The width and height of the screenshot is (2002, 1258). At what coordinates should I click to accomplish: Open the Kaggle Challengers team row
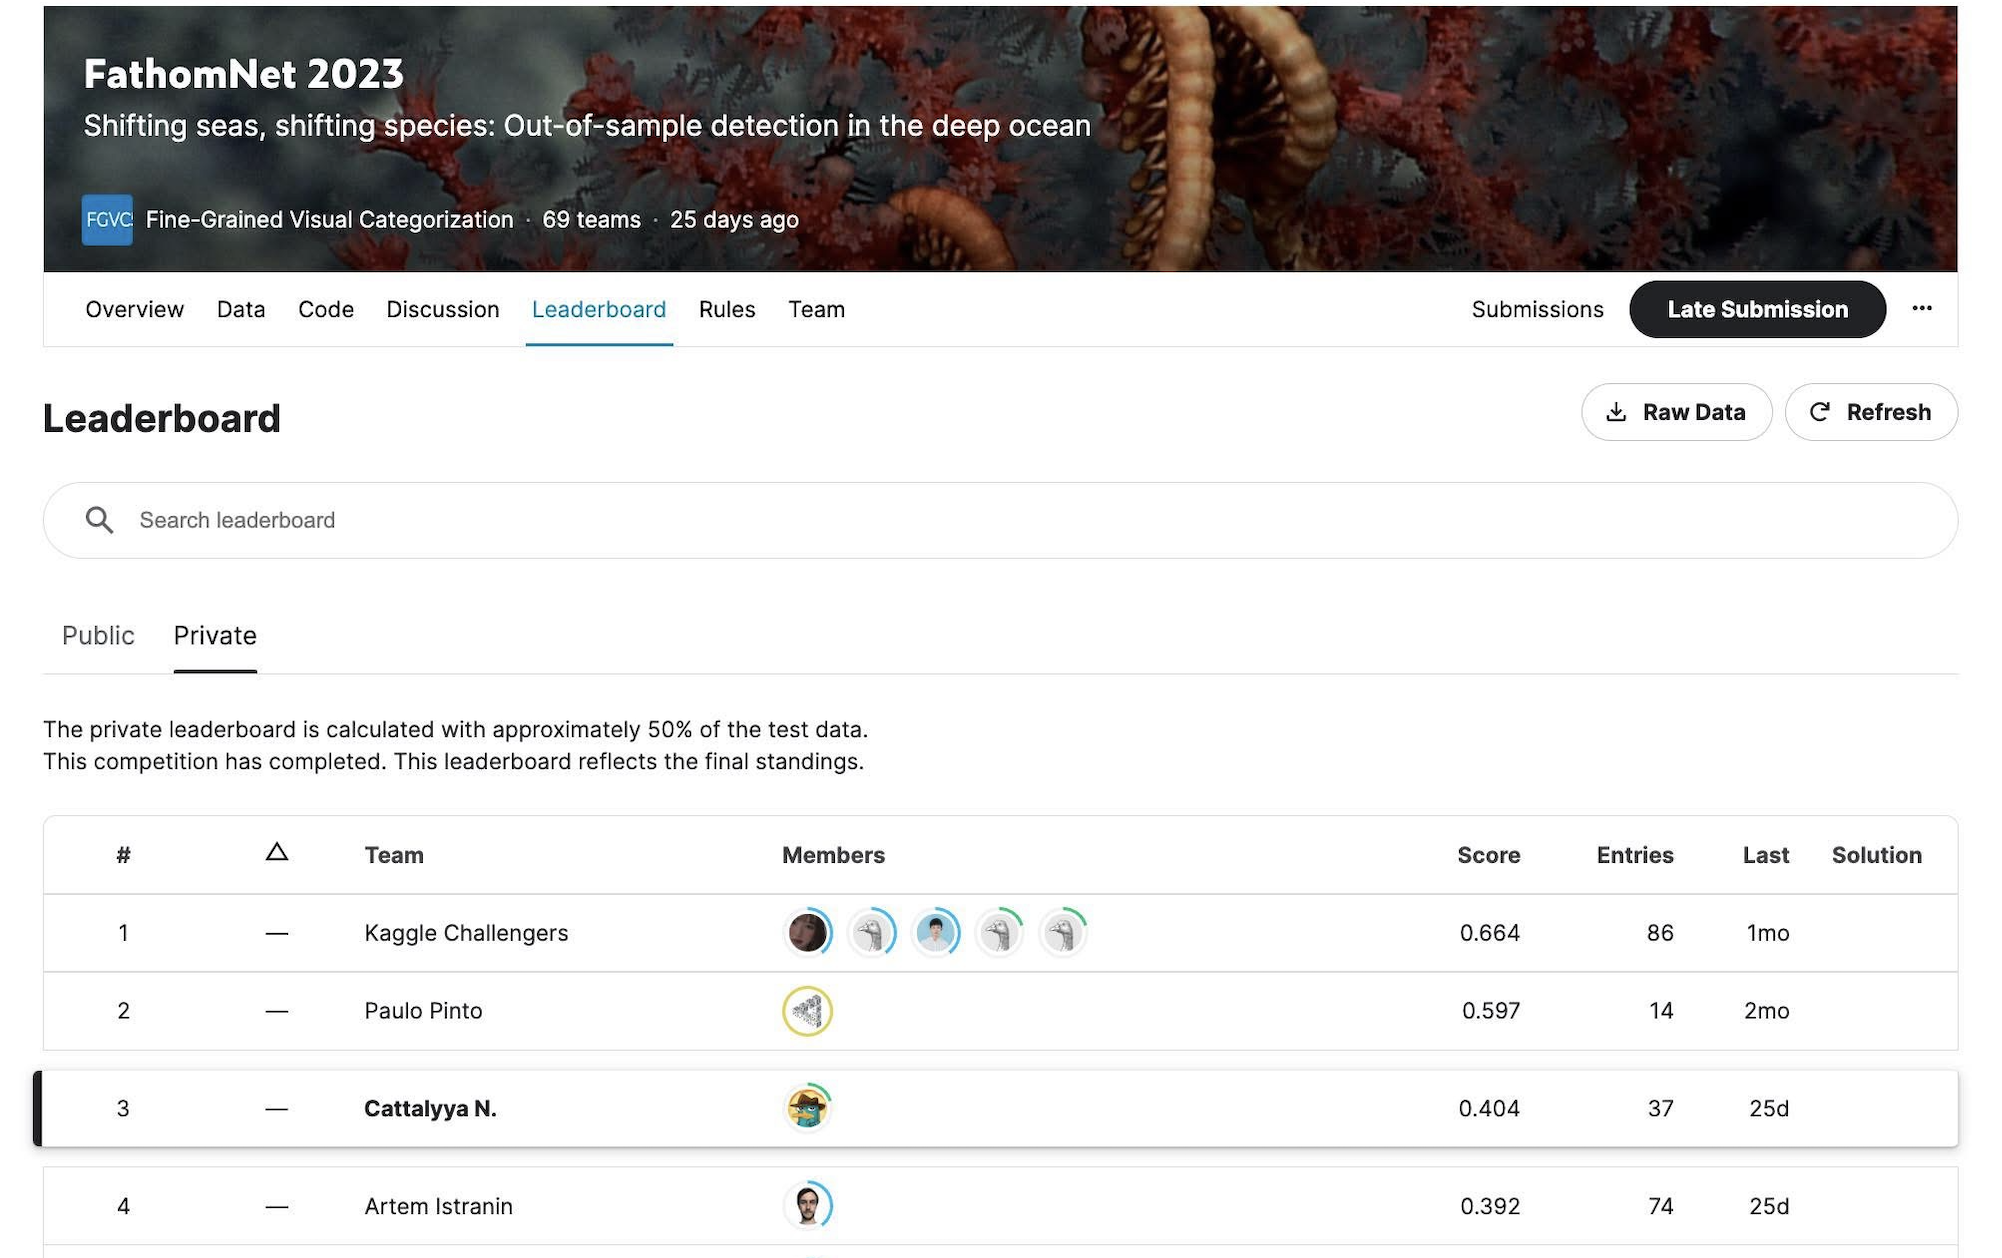466,933
